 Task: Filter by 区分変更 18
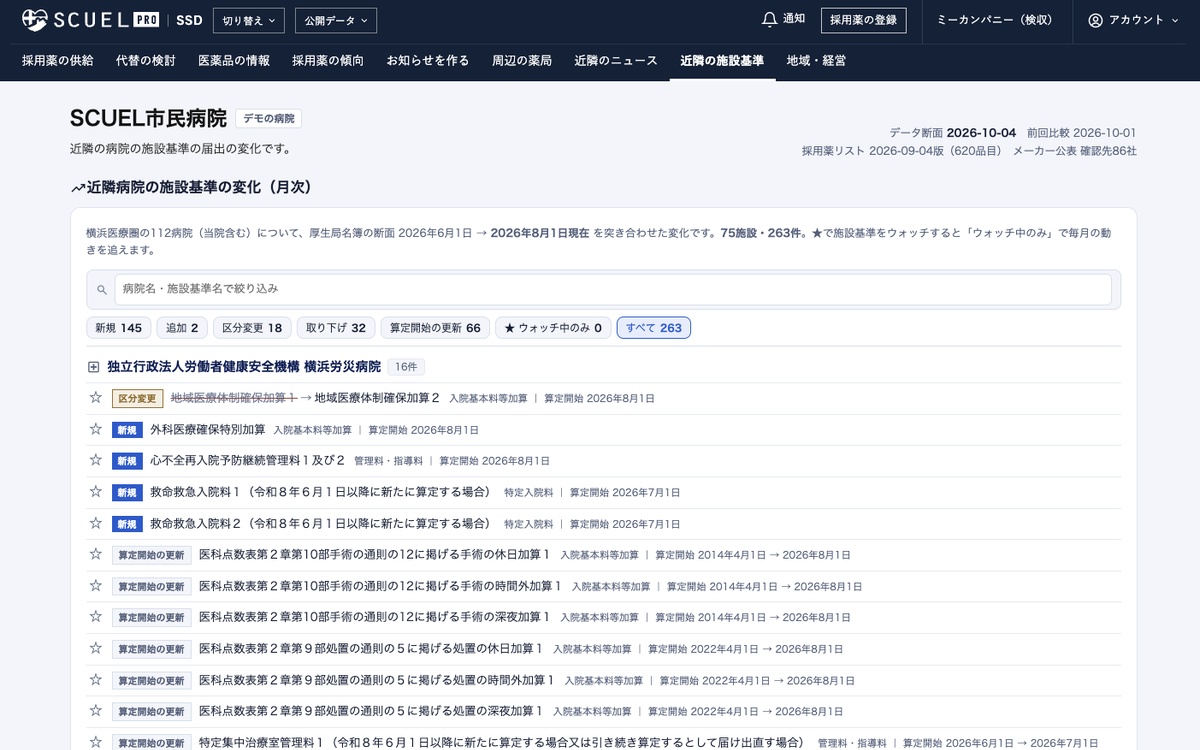click(x=252, y=328)
